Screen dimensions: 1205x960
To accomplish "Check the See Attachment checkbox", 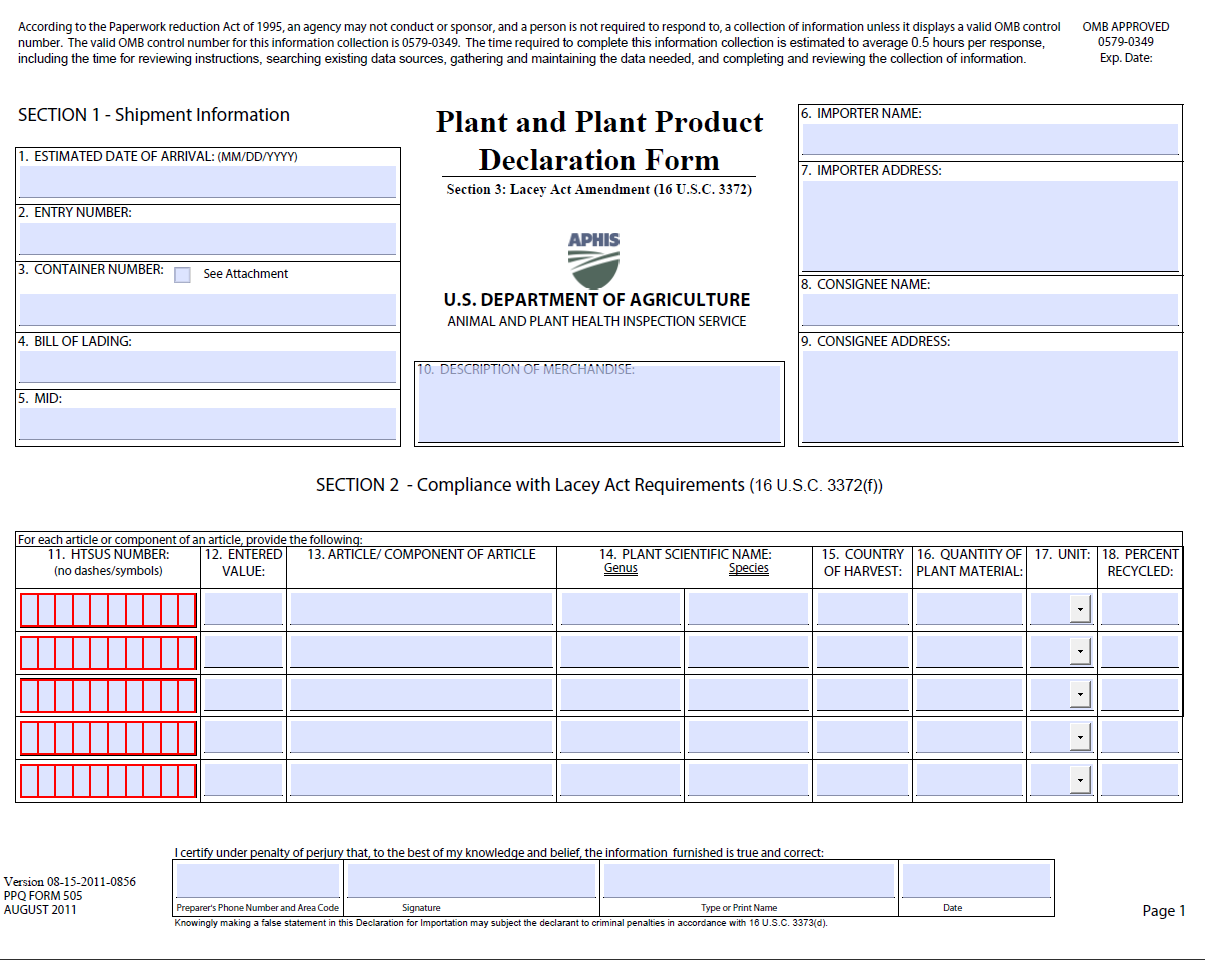I will pyautogui.click(x=182, y=275).
